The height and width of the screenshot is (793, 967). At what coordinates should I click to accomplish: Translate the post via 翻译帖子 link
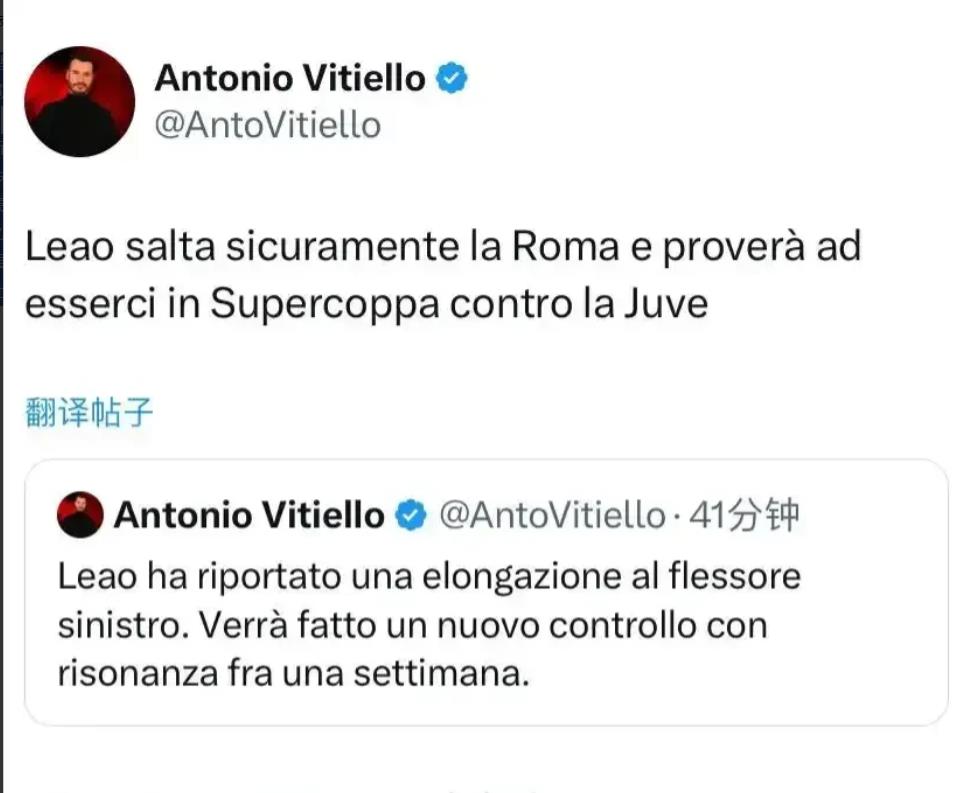(x=89, y=412)
